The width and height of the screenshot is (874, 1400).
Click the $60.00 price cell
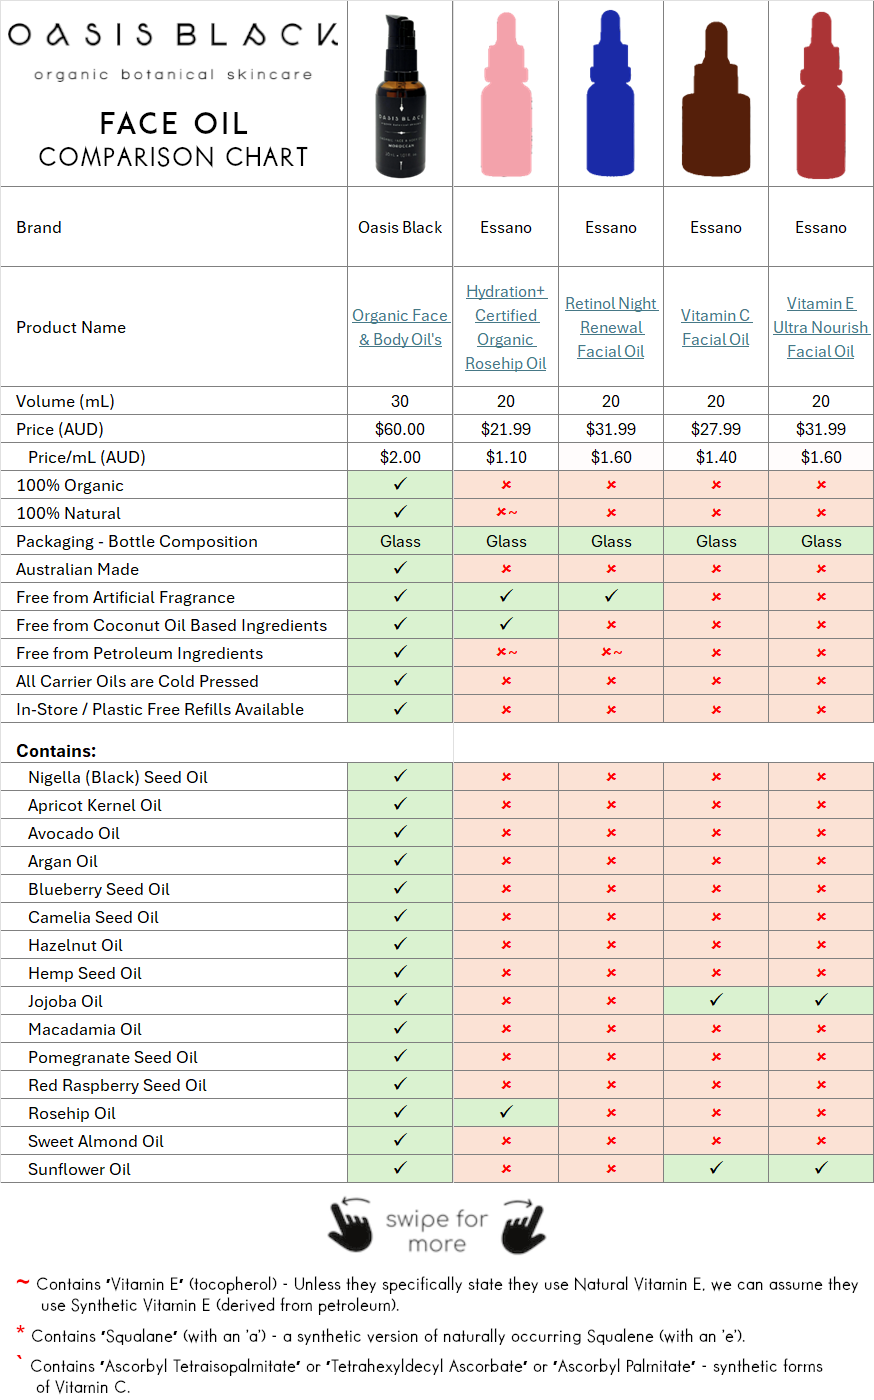pos(400,429)
